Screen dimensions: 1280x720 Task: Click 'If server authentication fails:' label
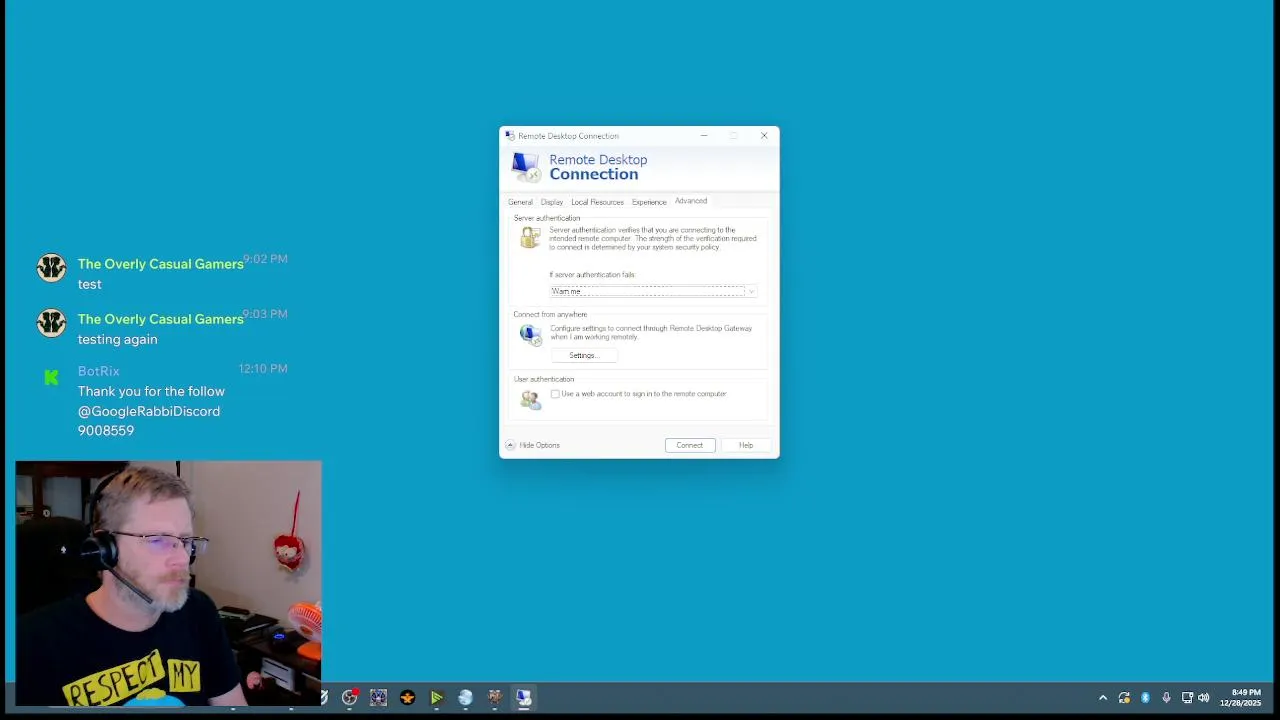click(592, 275)
